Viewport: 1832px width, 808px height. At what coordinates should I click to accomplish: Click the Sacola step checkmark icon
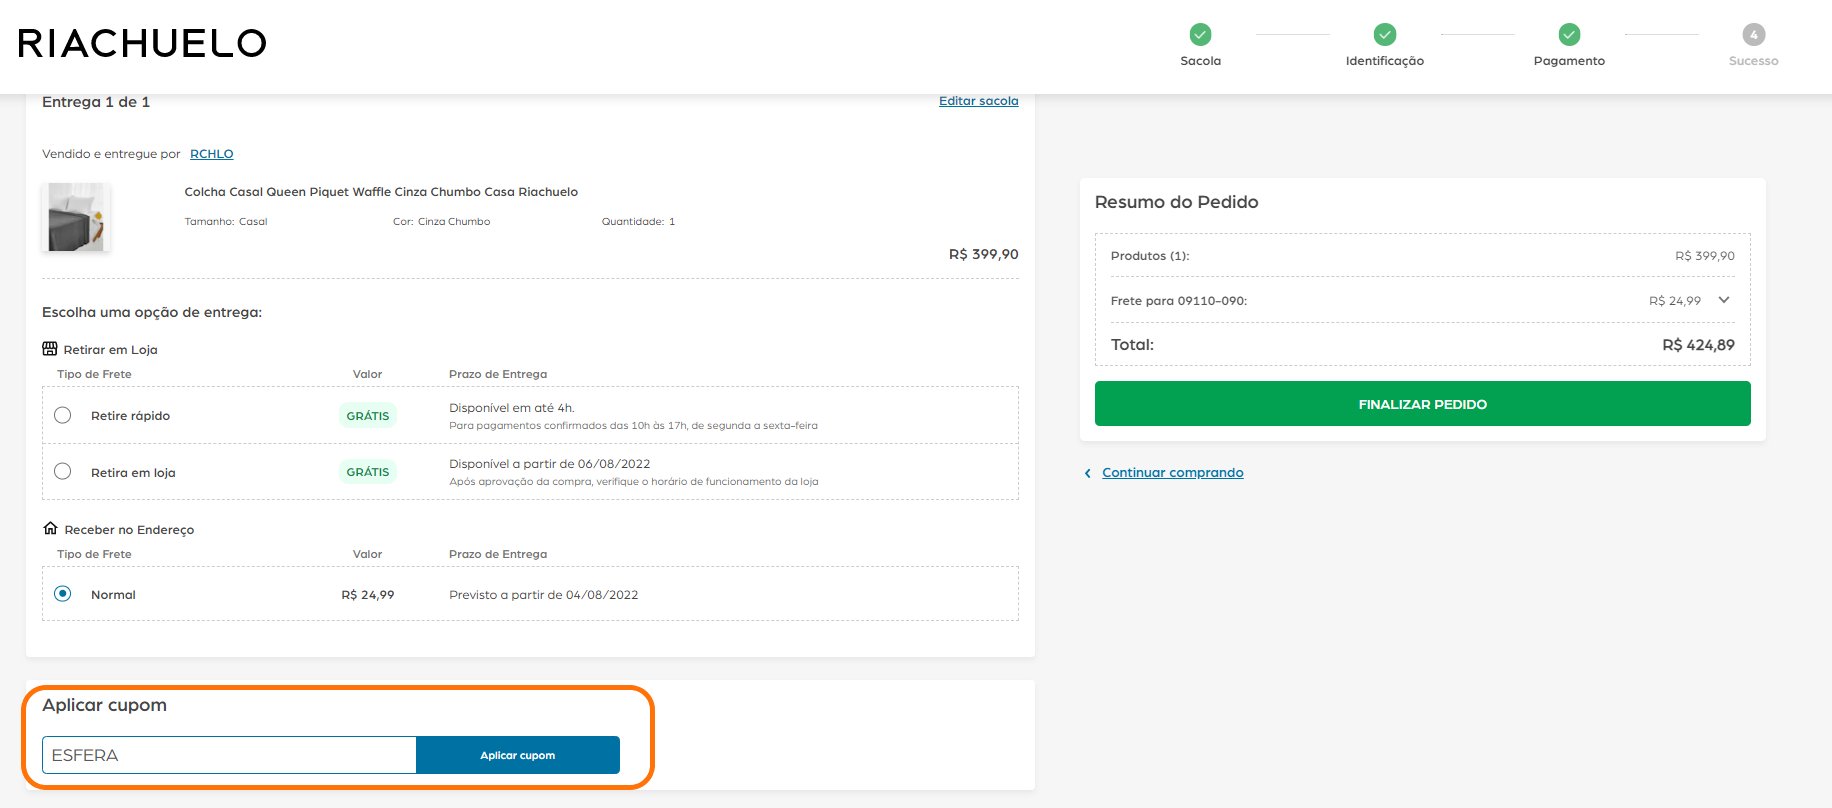tap(1200, 35)
